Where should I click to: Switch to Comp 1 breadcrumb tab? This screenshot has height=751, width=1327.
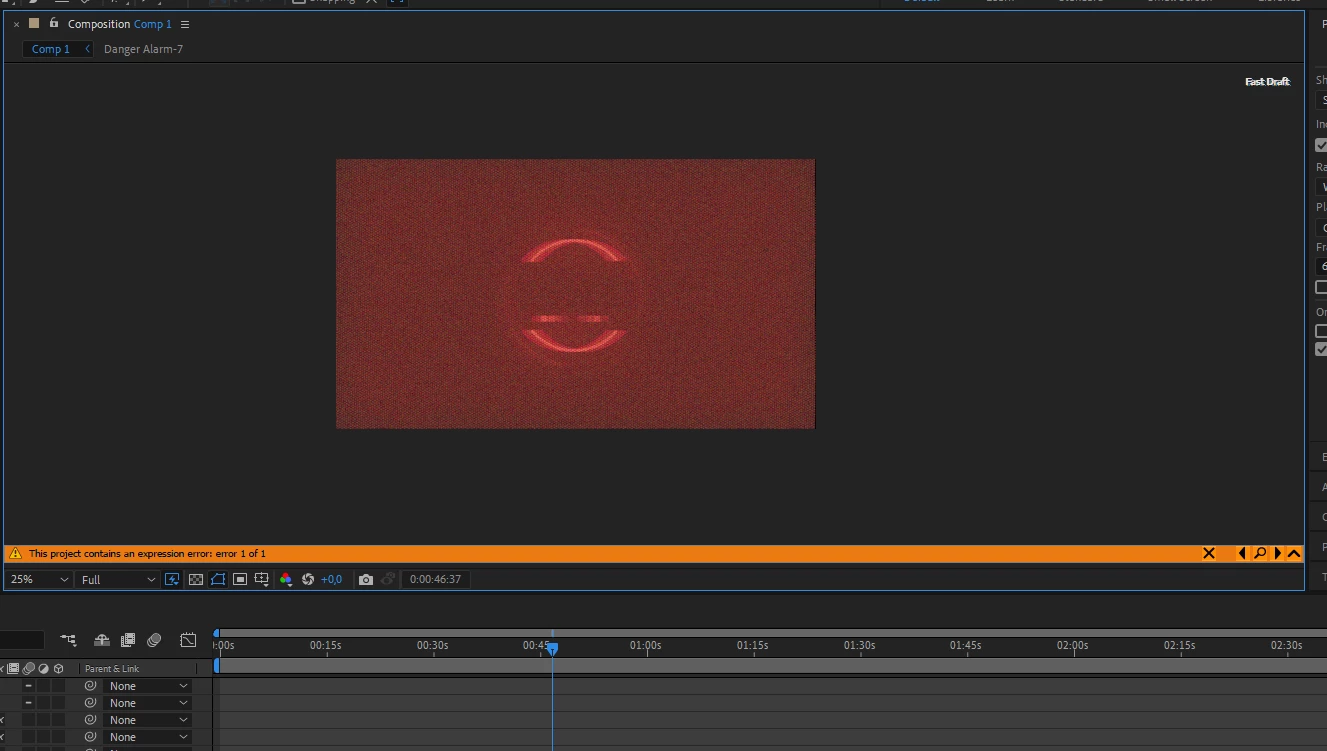click(x=51, y=49)
